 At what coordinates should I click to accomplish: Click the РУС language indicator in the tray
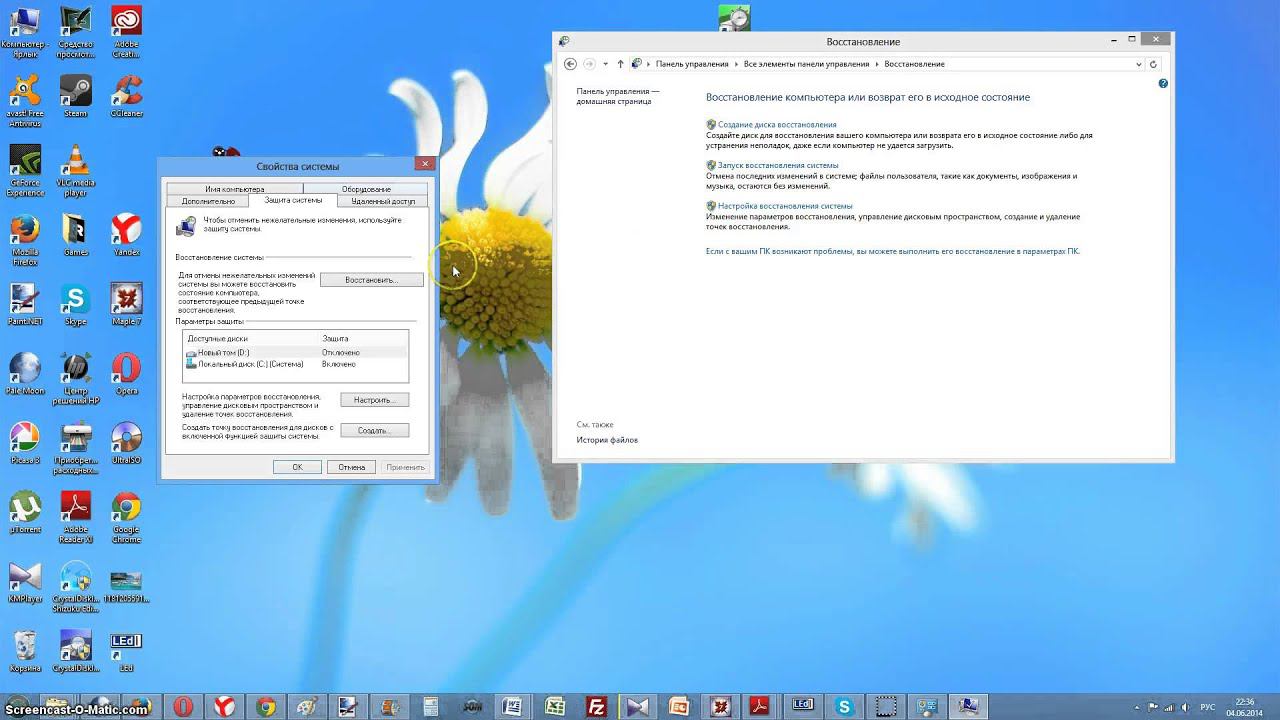coord(1207,707)
